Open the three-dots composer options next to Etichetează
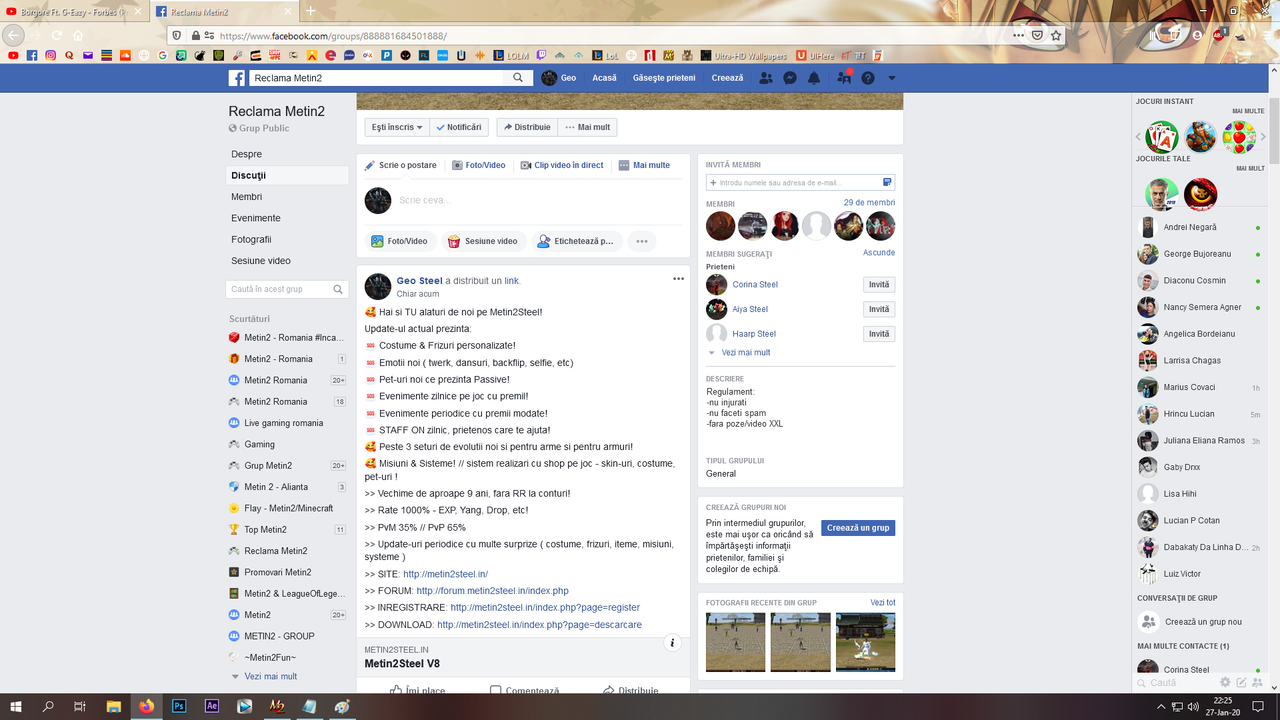Viewport: 1280px width, 720px height. [x=642, y=241]
